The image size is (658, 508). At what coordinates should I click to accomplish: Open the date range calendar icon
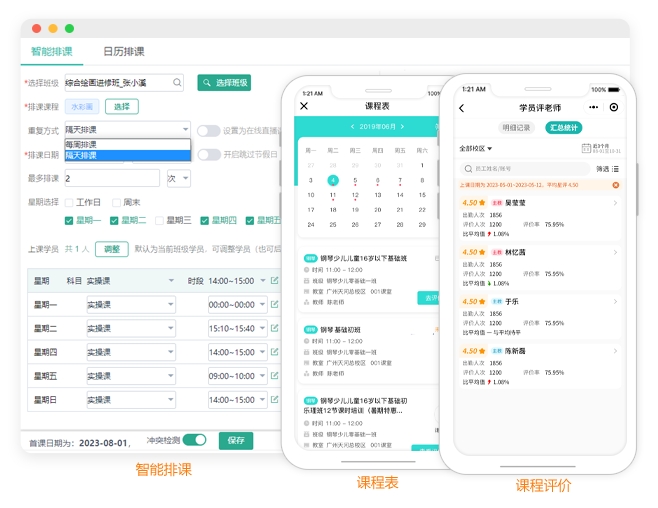coord(586,148)
